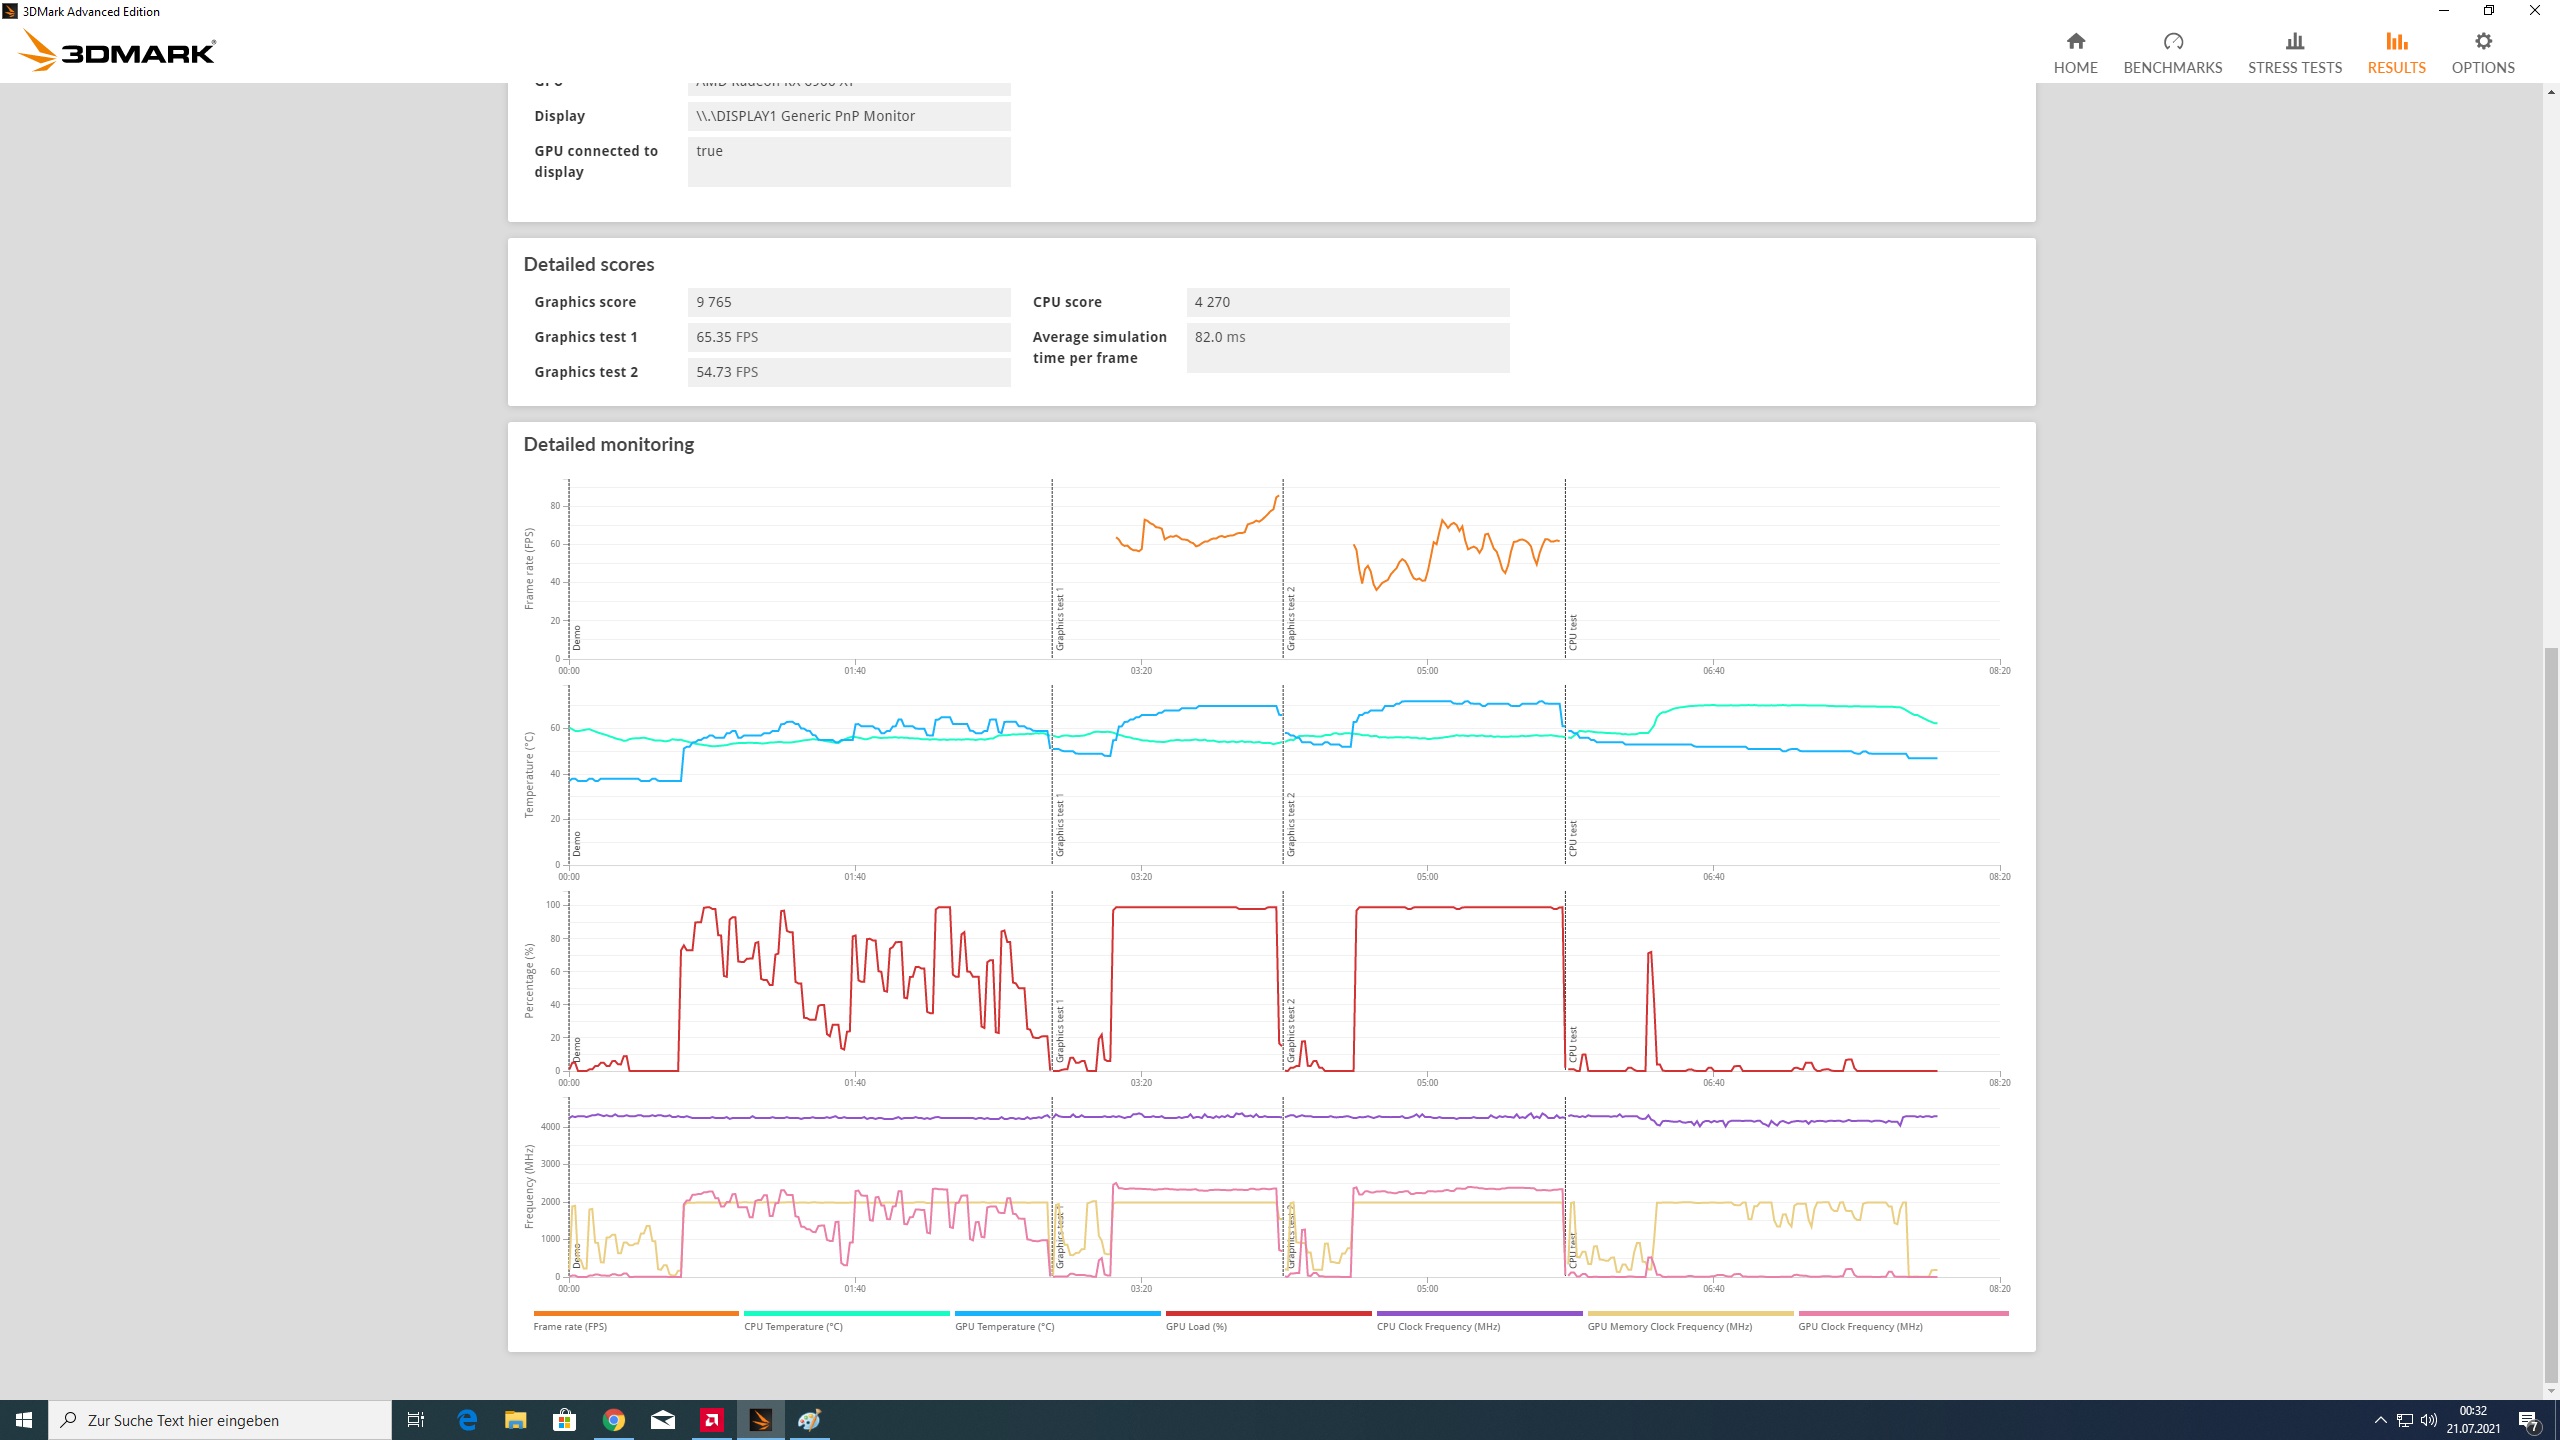Viewport: 2560px width, 1440px height.
Task: Click the Graphics score value field
Action: point(848,302)
